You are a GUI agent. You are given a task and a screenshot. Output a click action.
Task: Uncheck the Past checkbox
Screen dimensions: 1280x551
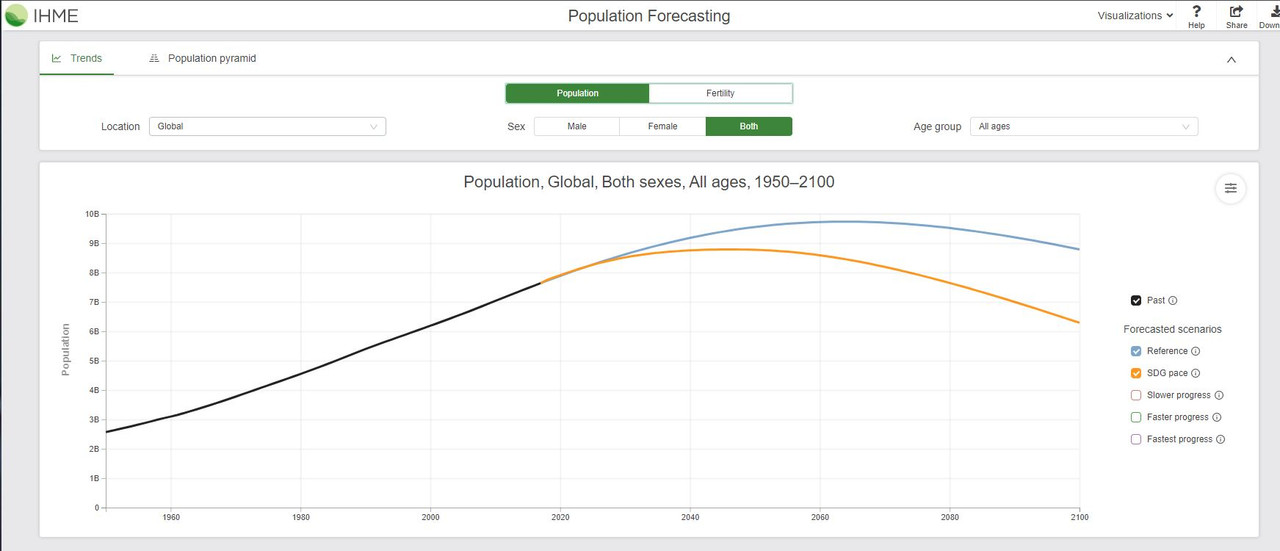(x=1136, y=300)
